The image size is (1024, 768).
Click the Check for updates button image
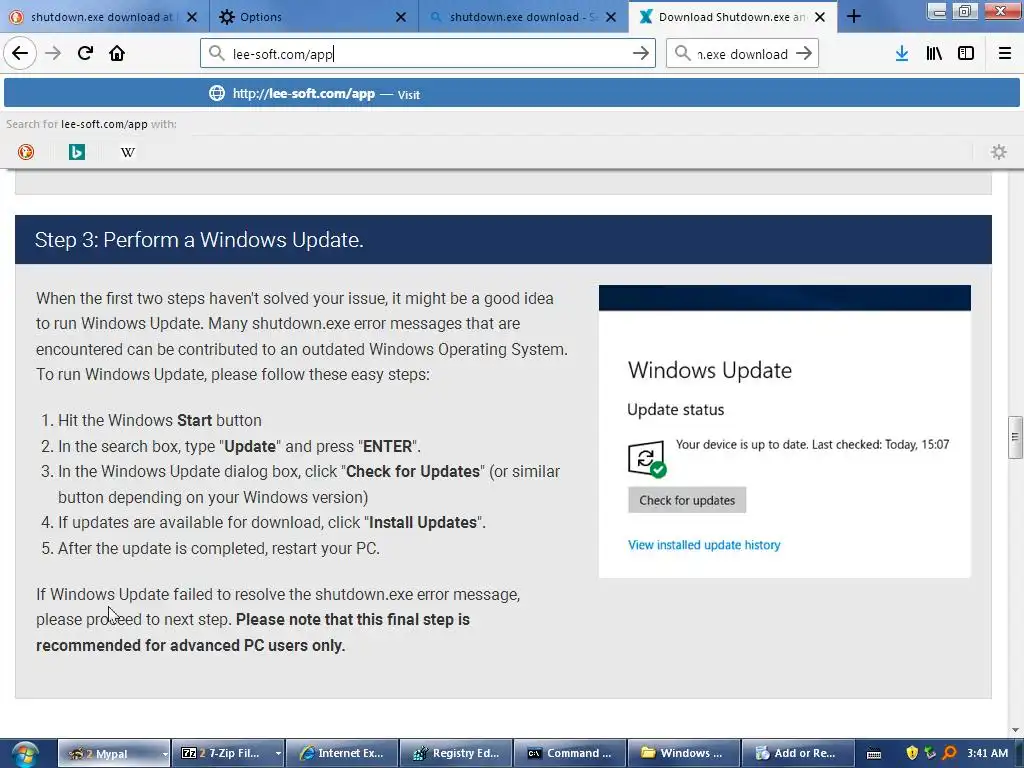coord(687,500)
